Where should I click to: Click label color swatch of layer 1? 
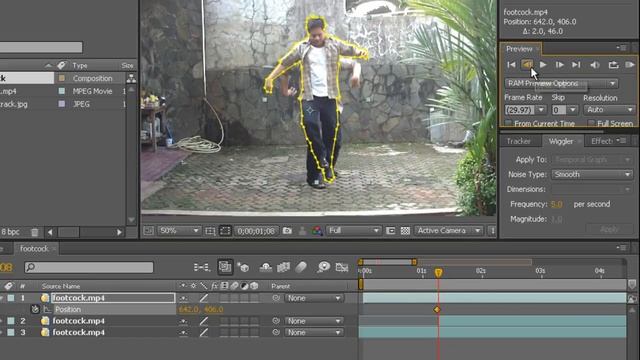(11, 298)
